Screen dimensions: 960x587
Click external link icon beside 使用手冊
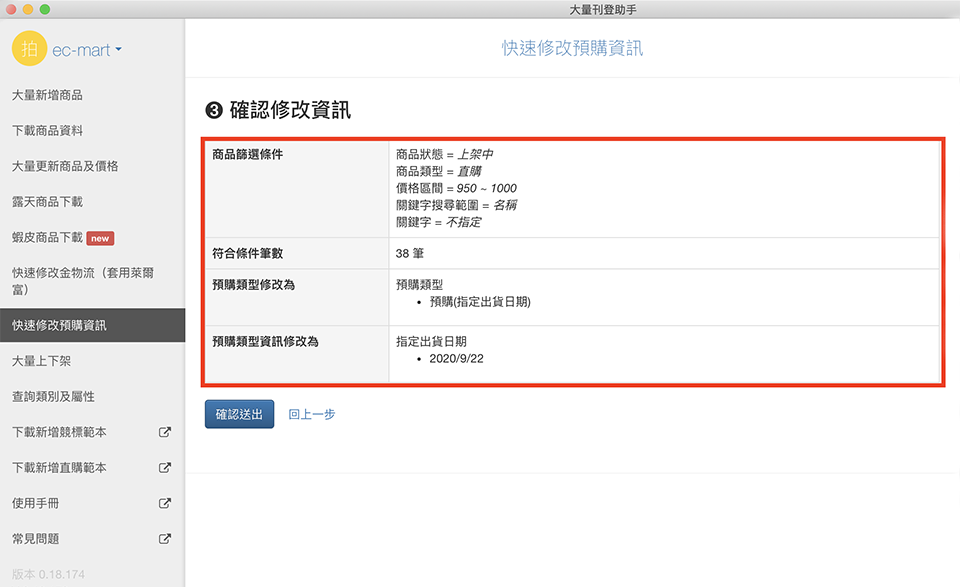pyautogui.click(x=165, y=503)
